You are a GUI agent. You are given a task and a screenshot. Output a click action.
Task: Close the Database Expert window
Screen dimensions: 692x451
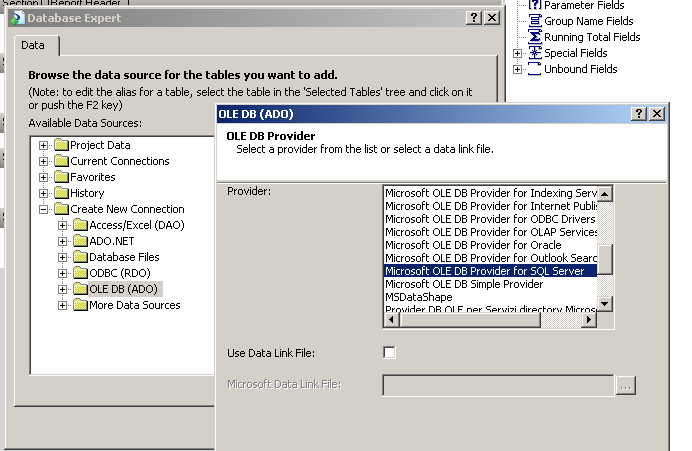click(x=492, y=18)
